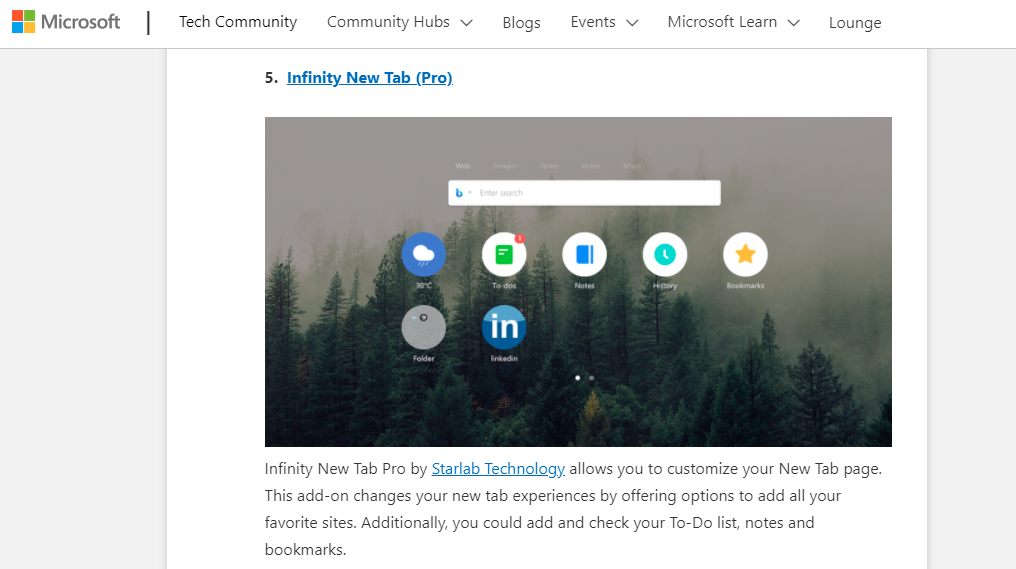The height and width of the screenshot is (569, 1016).
Task: Click the LinkedIn icon in screenshot
Action: click(504, 327)
